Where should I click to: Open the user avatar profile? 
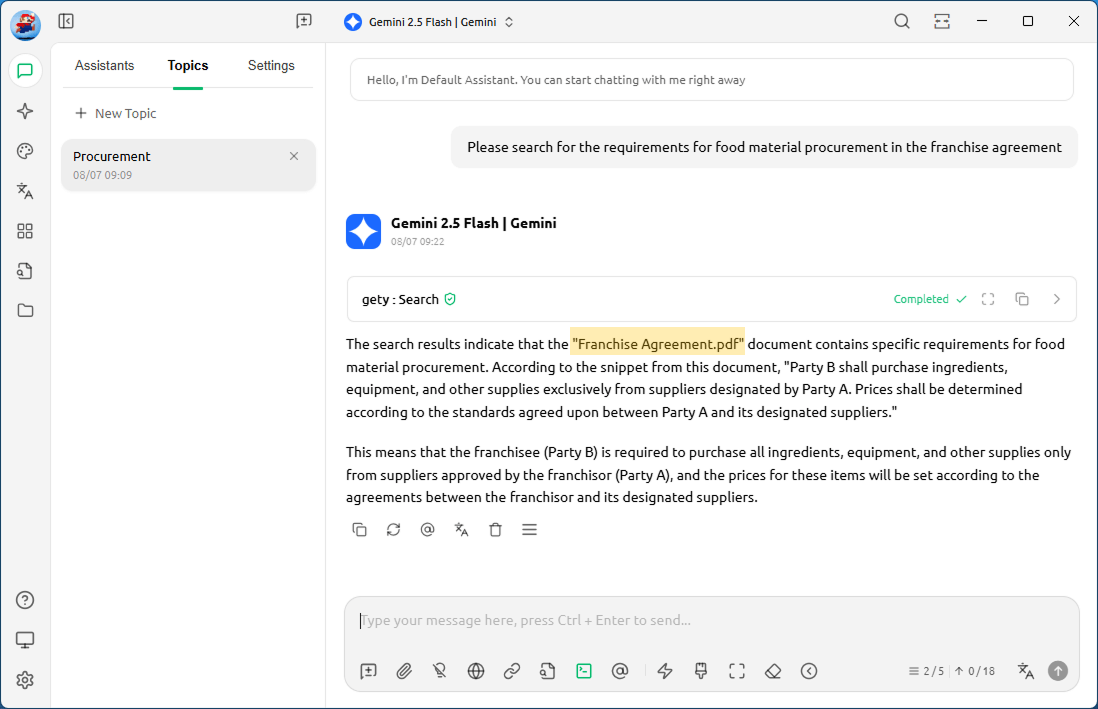point(25,25)
